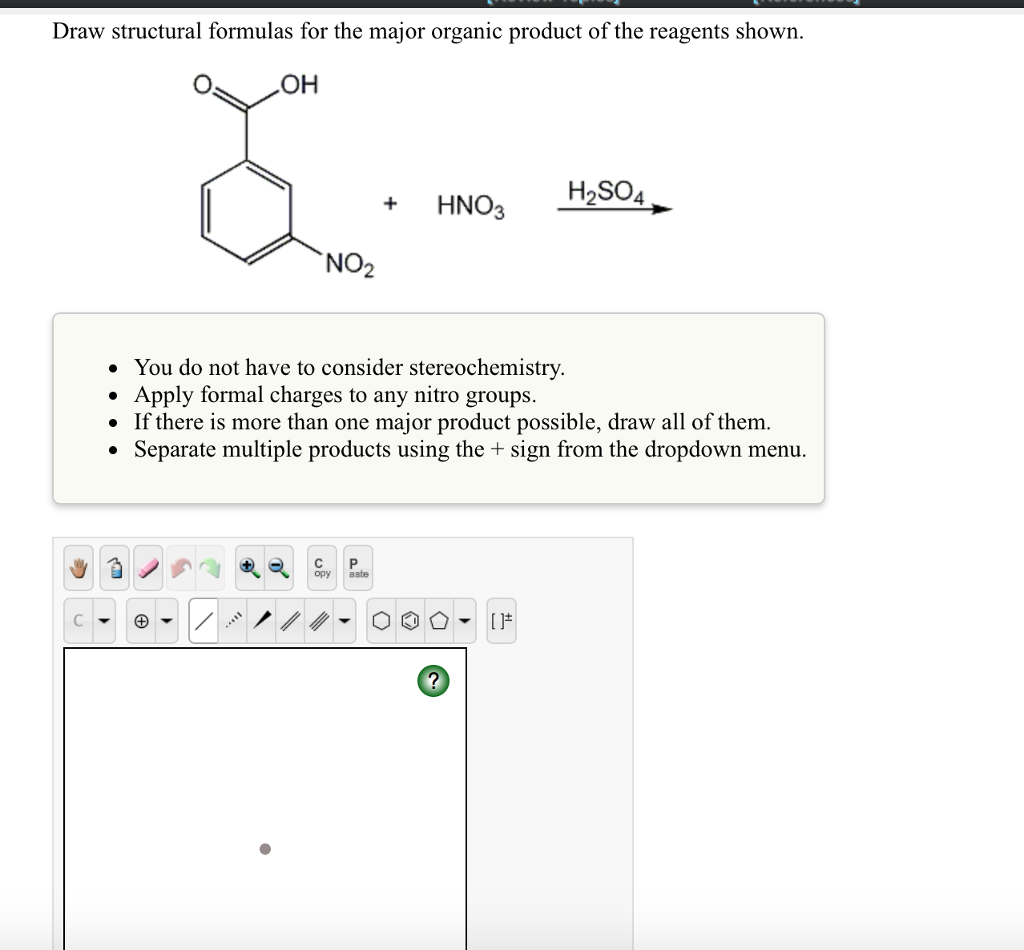Redo the last undone action
The width and height of the screenshot is (1024, 950).
[x=213, y=568]
